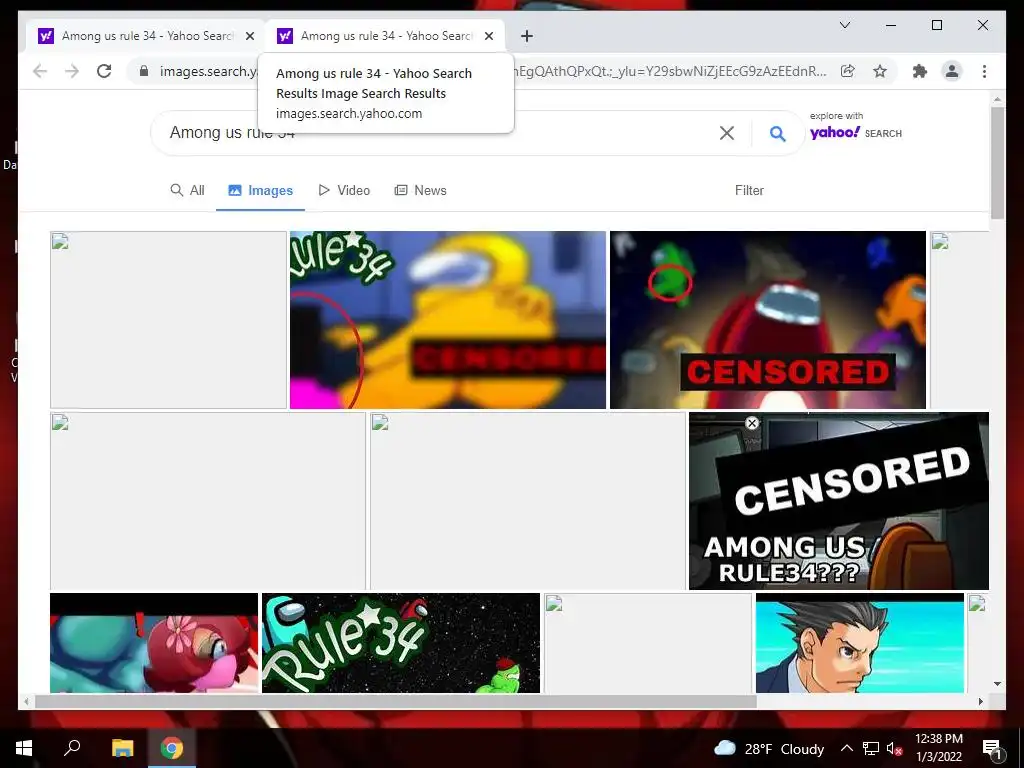The width and height of the screenshot is (1024, 768).
Task: Open the Extensions puzzle-piece menu
Action: [920, 71]
